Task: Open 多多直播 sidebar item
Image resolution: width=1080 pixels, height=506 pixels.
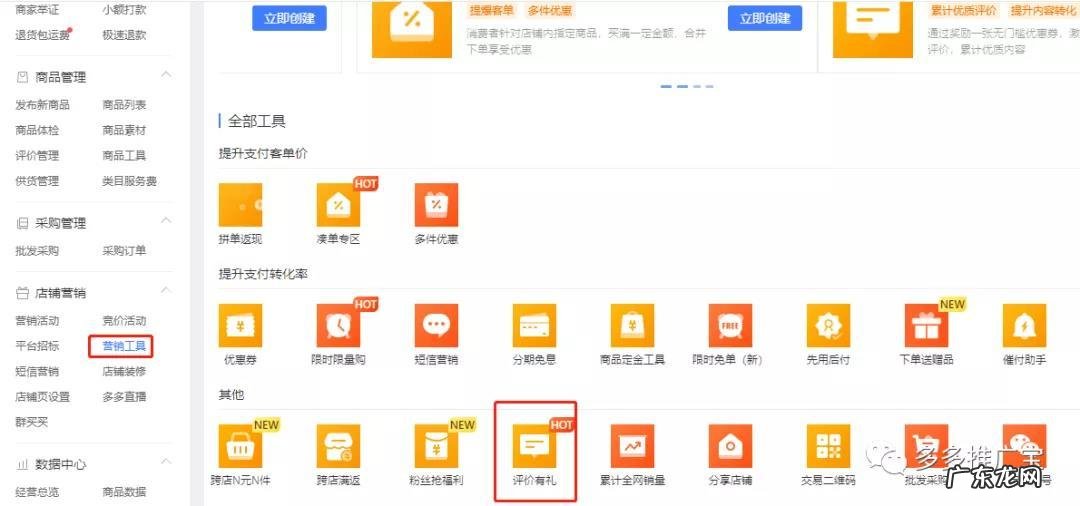Action: pos(124,397)
